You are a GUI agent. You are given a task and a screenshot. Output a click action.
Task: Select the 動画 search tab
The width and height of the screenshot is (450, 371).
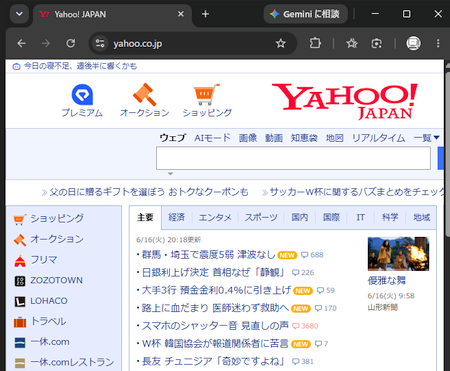click(x=274, y=138)
